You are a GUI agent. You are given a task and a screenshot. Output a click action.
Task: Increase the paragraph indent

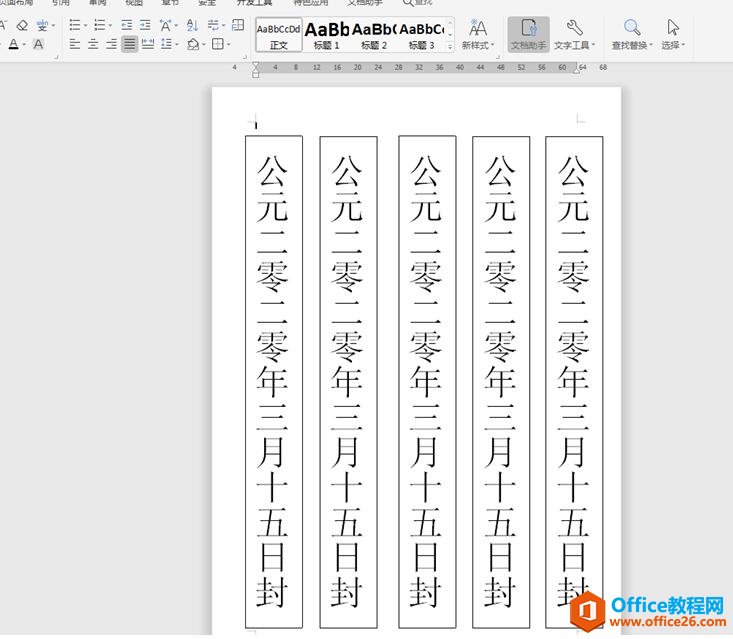click(x=146, y=25)
